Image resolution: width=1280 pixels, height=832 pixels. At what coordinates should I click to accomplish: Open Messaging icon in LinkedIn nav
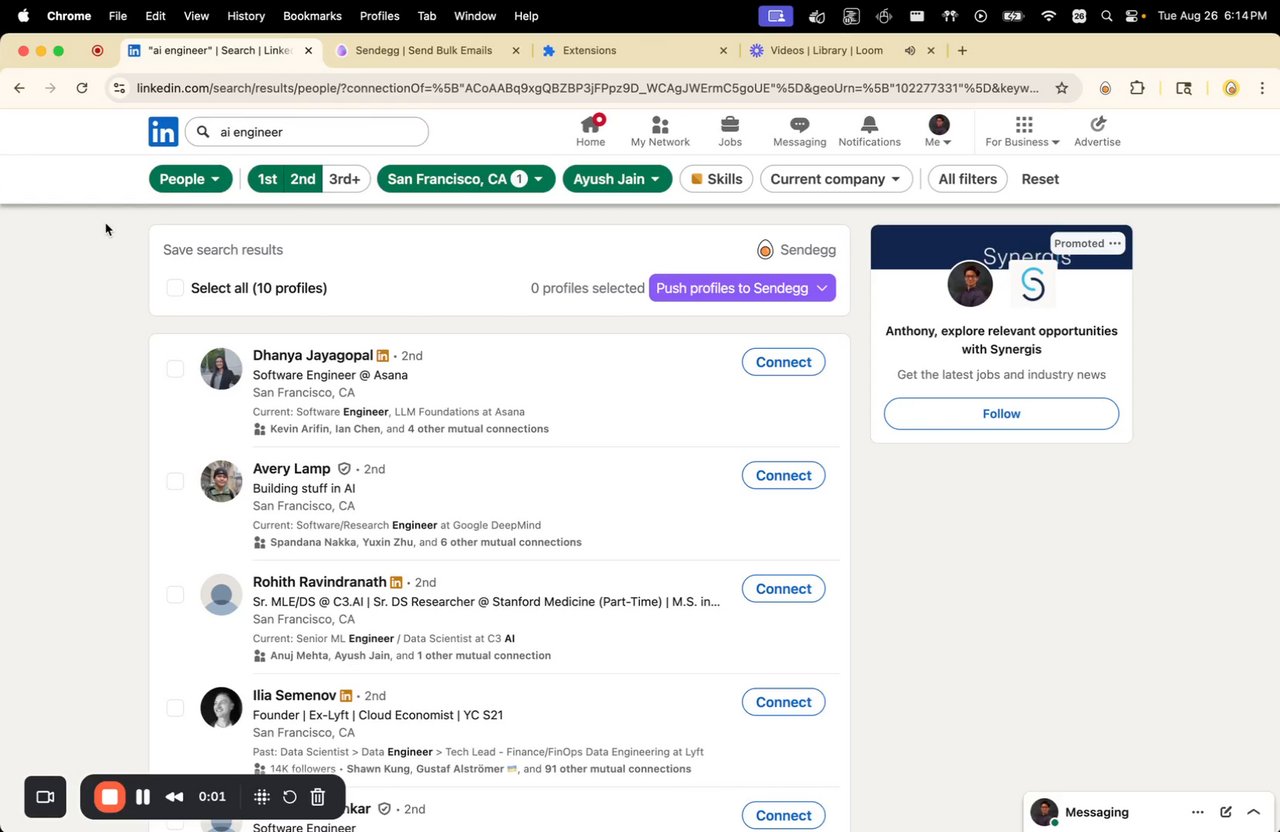click(799, 125)
